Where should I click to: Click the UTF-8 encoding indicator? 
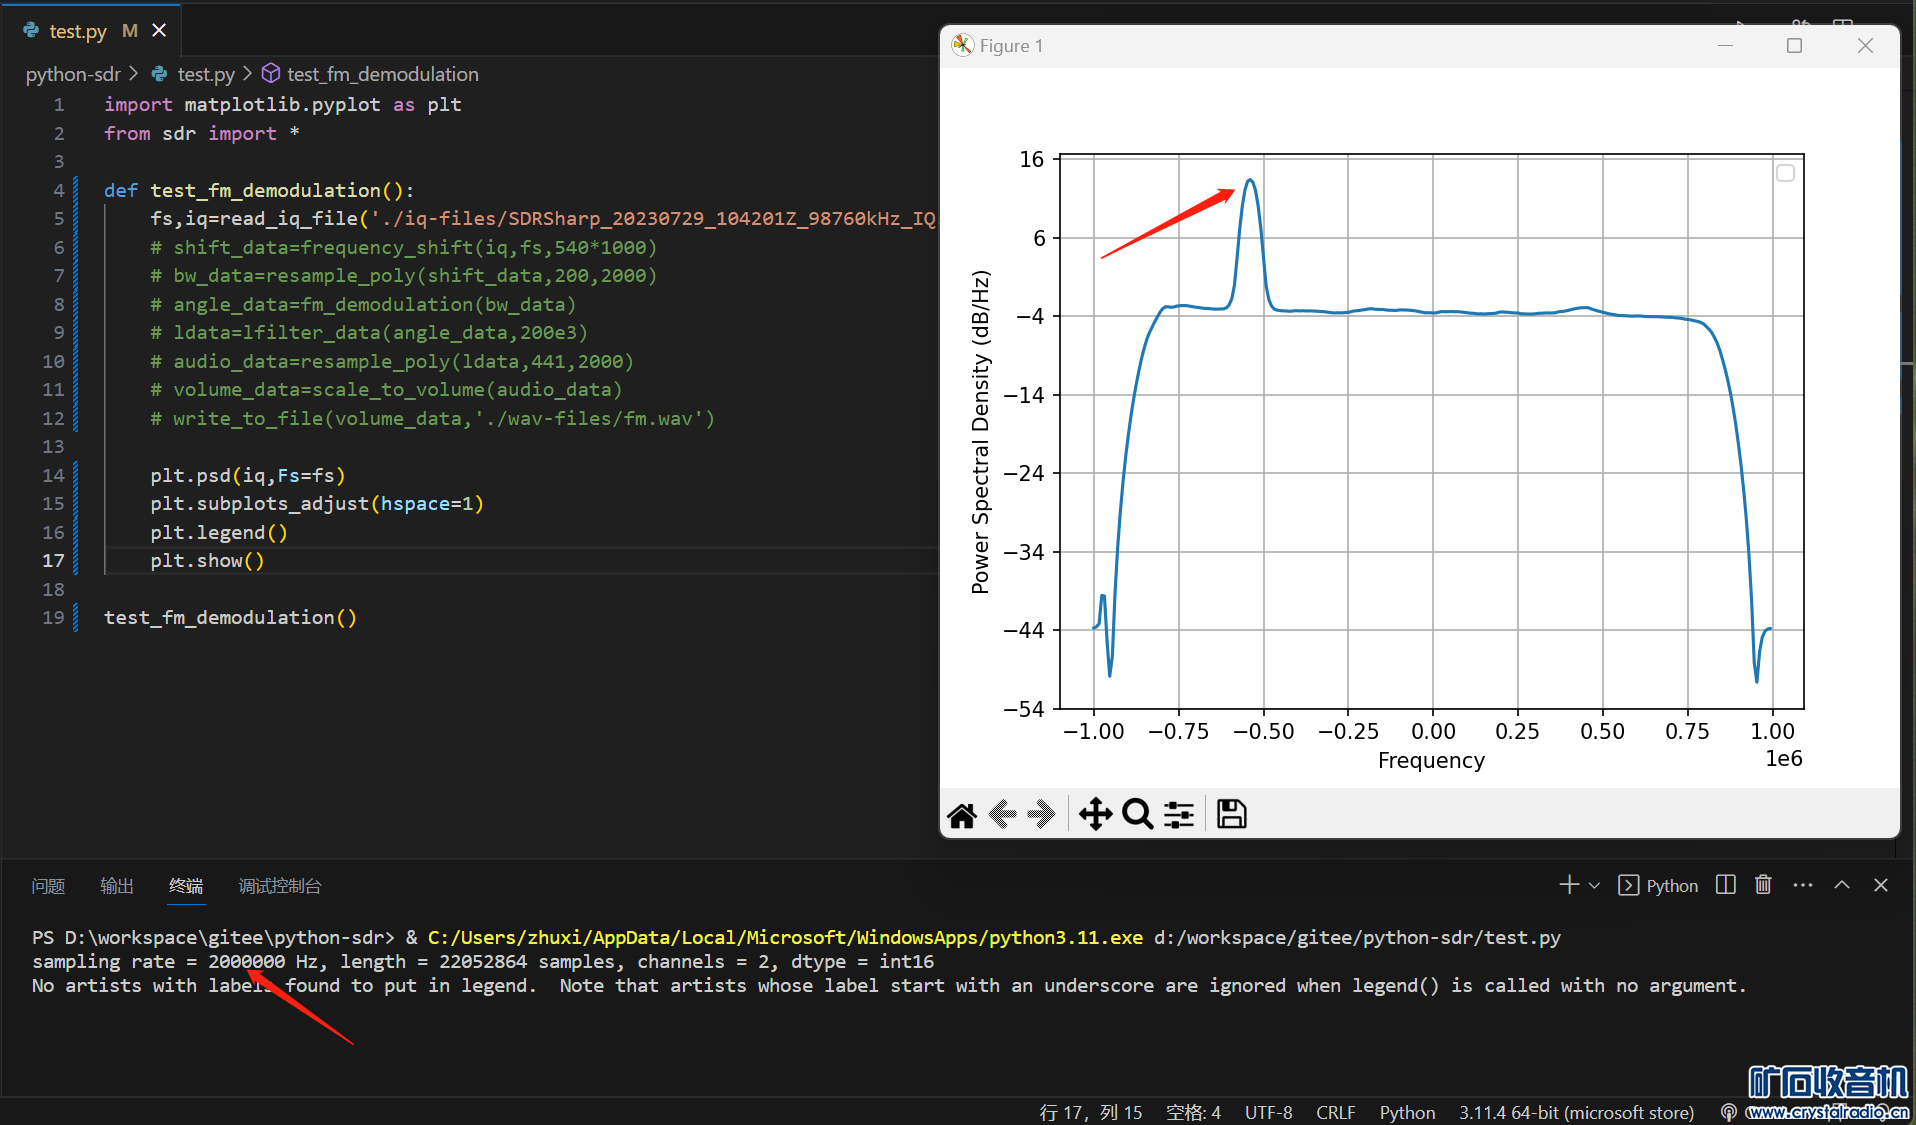1268,1112
